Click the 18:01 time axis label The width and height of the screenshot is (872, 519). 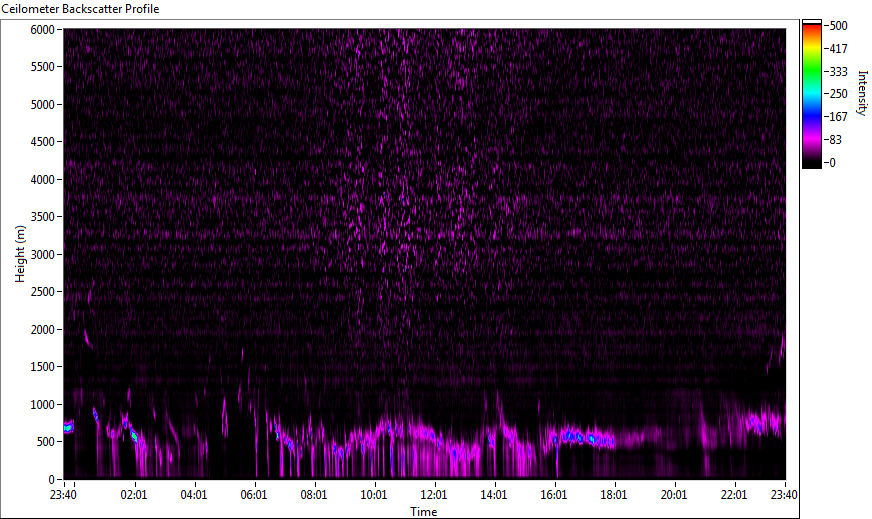(614, 495)
